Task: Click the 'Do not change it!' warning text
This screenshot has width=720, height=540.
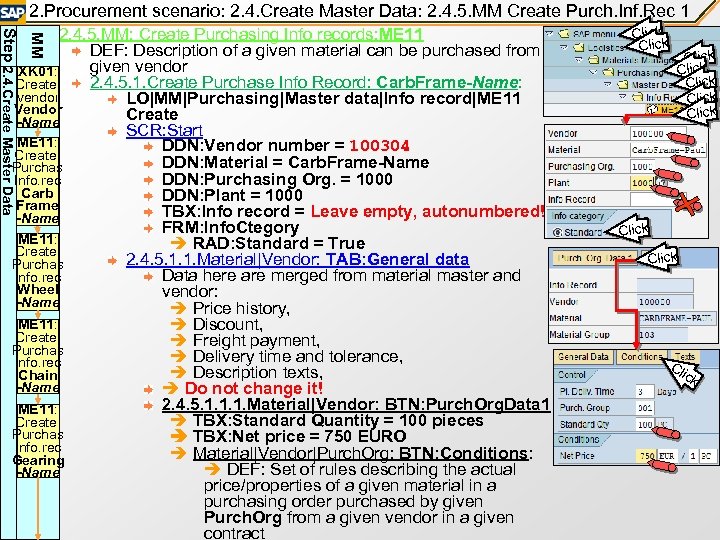Action: coord(254,388)
